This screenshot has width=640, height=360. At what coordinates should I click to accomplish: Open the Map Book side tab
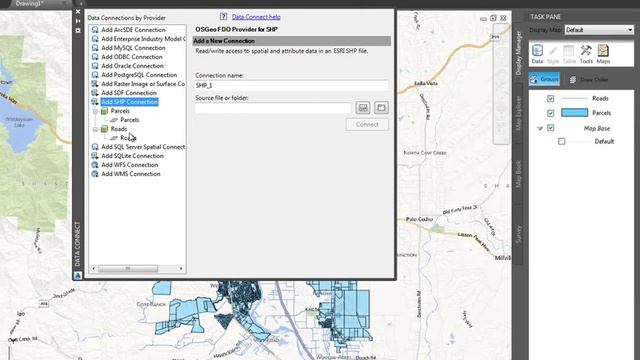tap(518, 174)
